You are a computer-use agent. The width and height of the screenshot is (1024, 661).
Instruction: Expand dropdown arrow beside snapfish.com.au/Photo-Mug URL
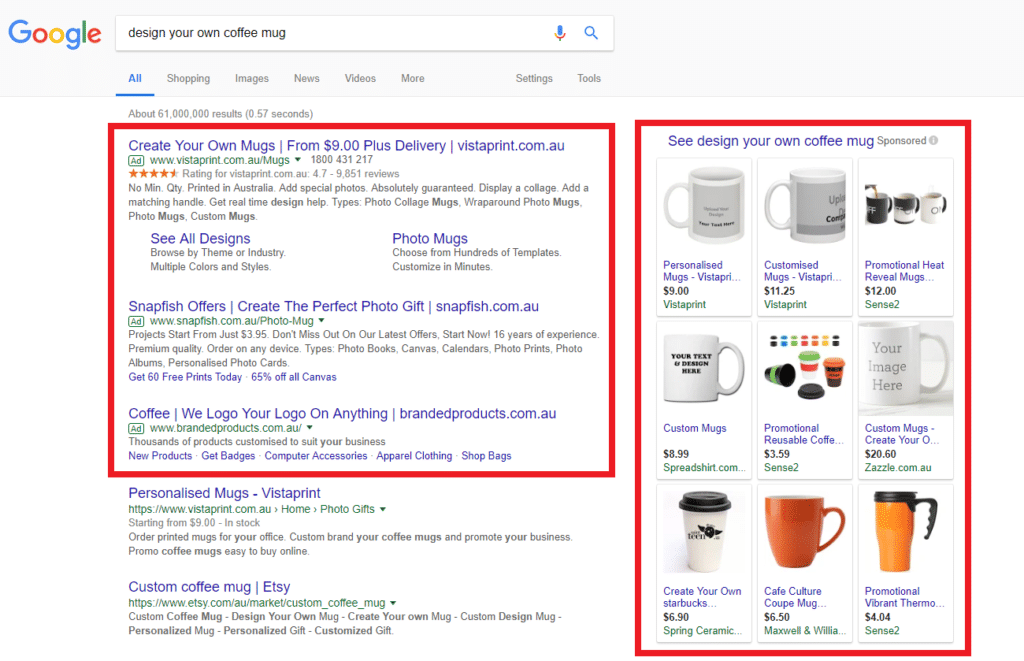321,321
